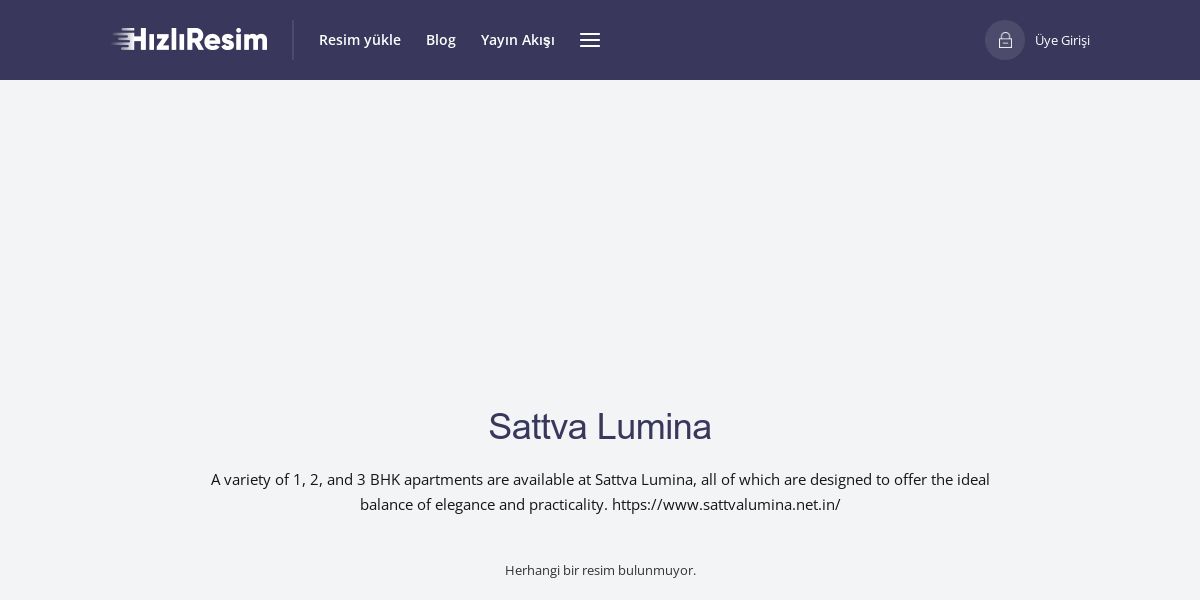Viewport: 1200px width, 600px height.
Task: Click the Sattva Lumina heading
Action: 600,427
